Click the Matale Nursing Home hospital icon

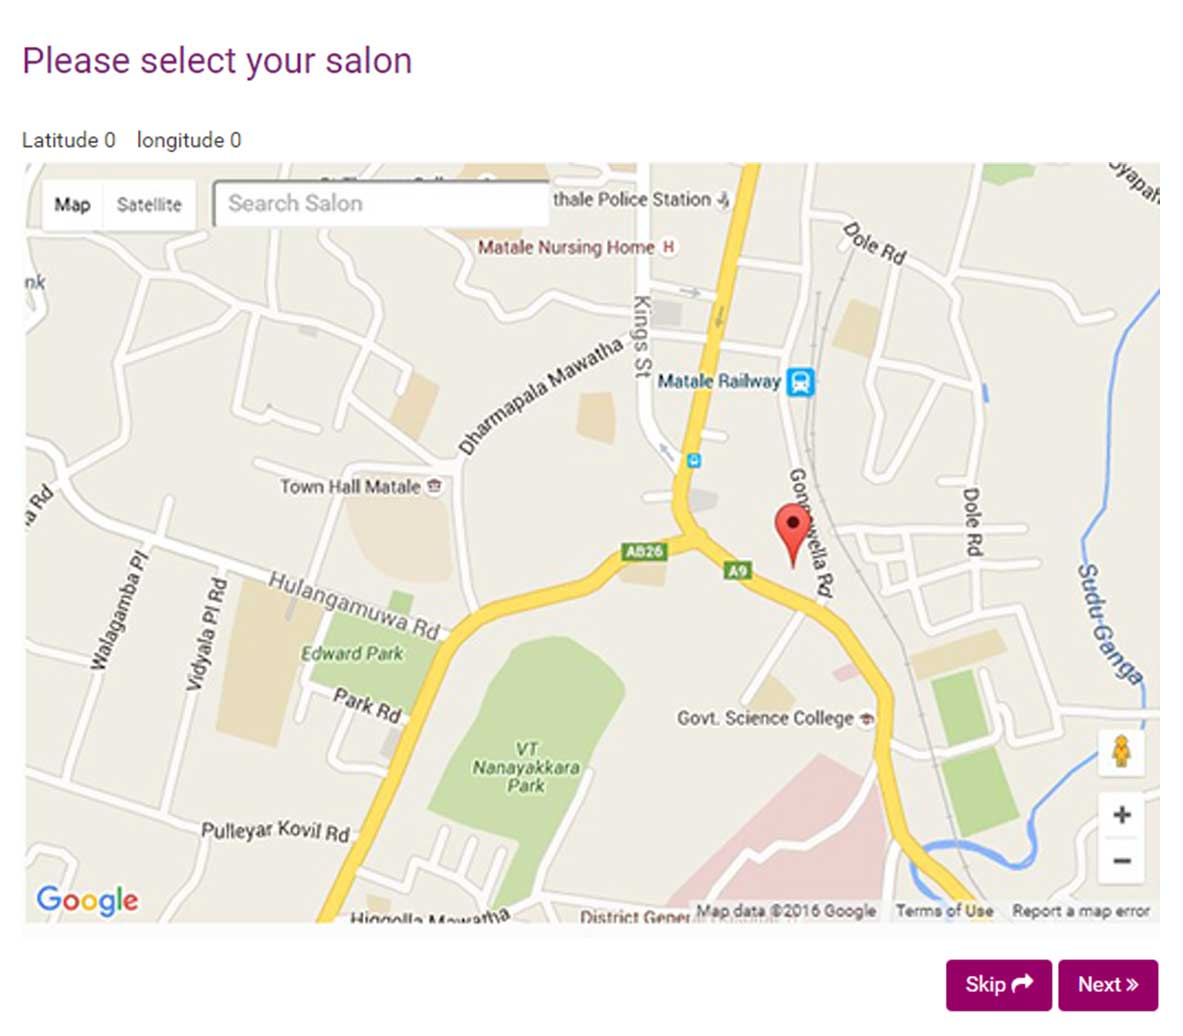click(668, 247)
